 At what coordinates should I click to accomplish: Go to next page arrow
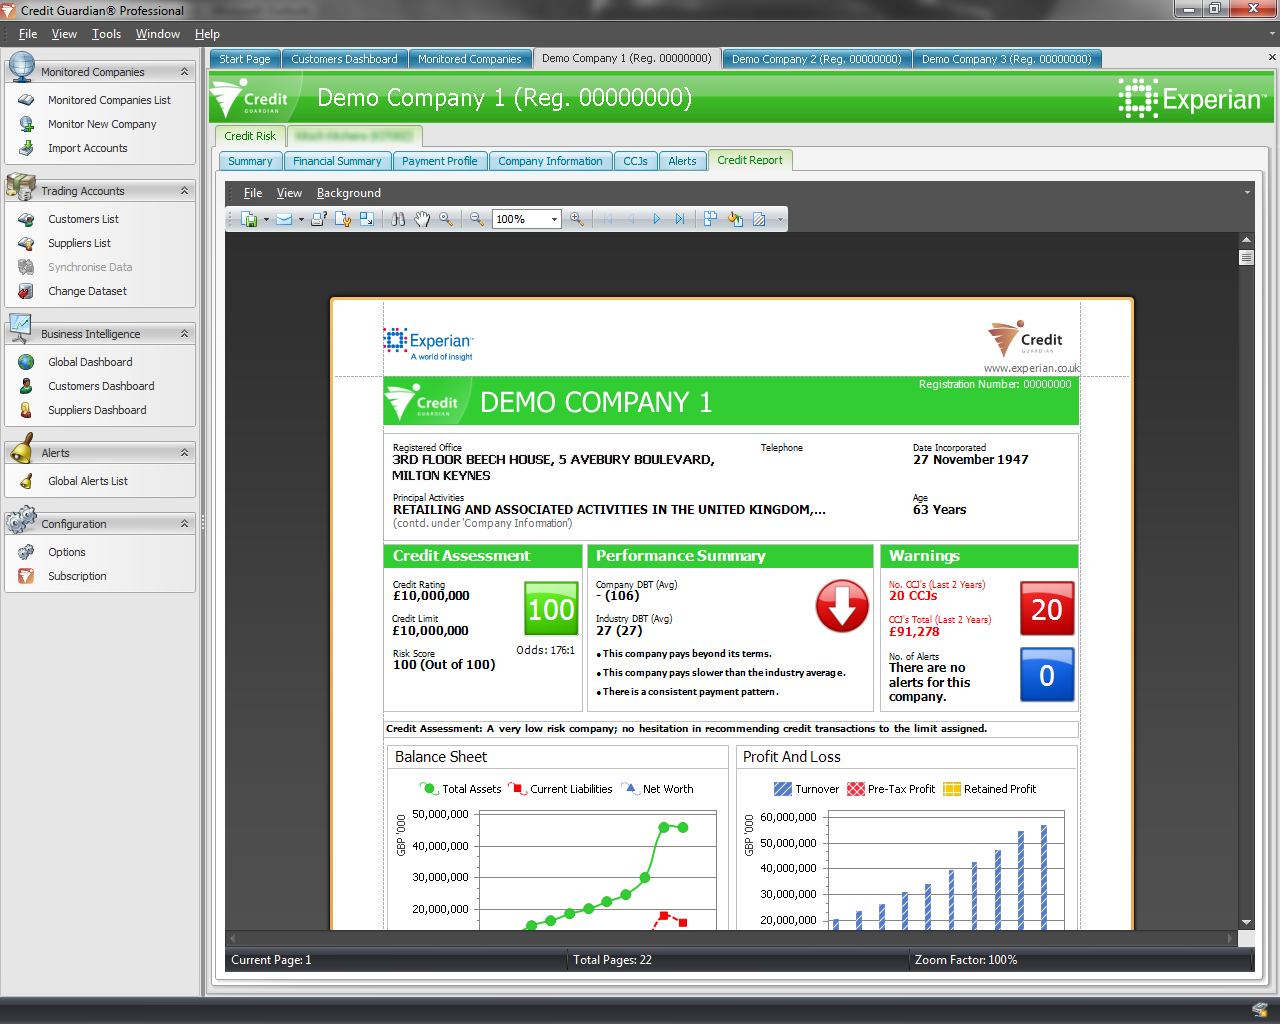[x=656, y=219]
